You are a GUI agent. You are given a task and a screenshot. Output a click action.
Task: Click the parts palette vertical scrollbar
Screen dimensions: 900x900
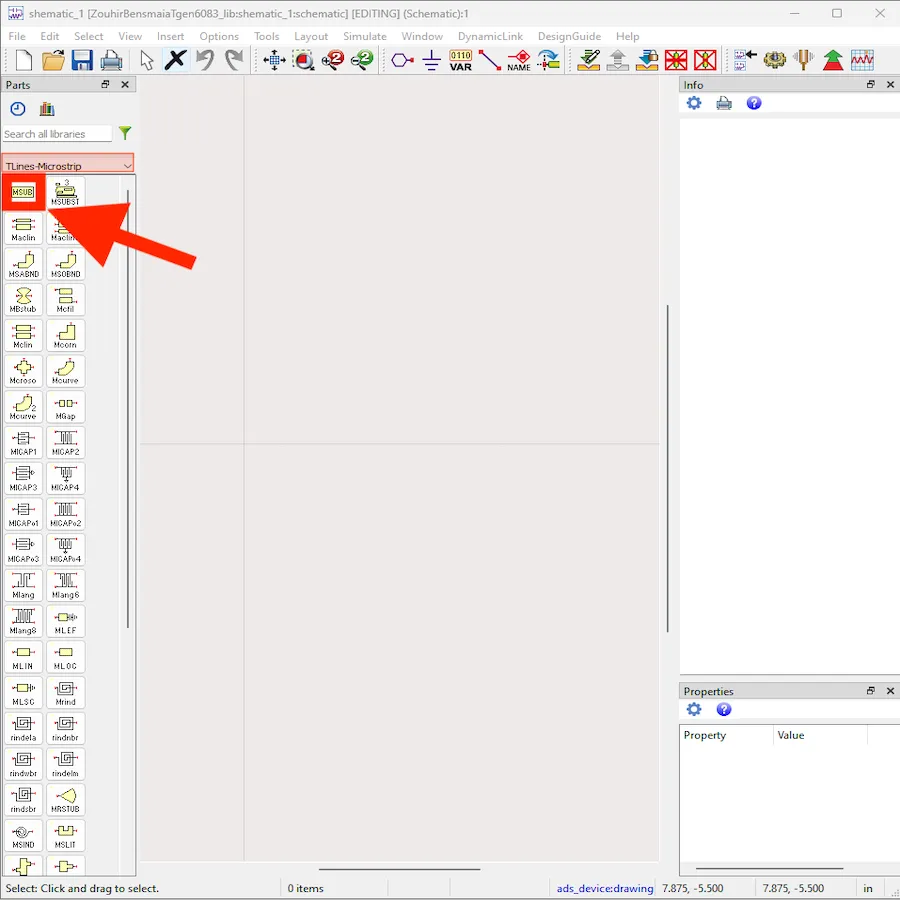pyautogui.click(x=127, y=408)
